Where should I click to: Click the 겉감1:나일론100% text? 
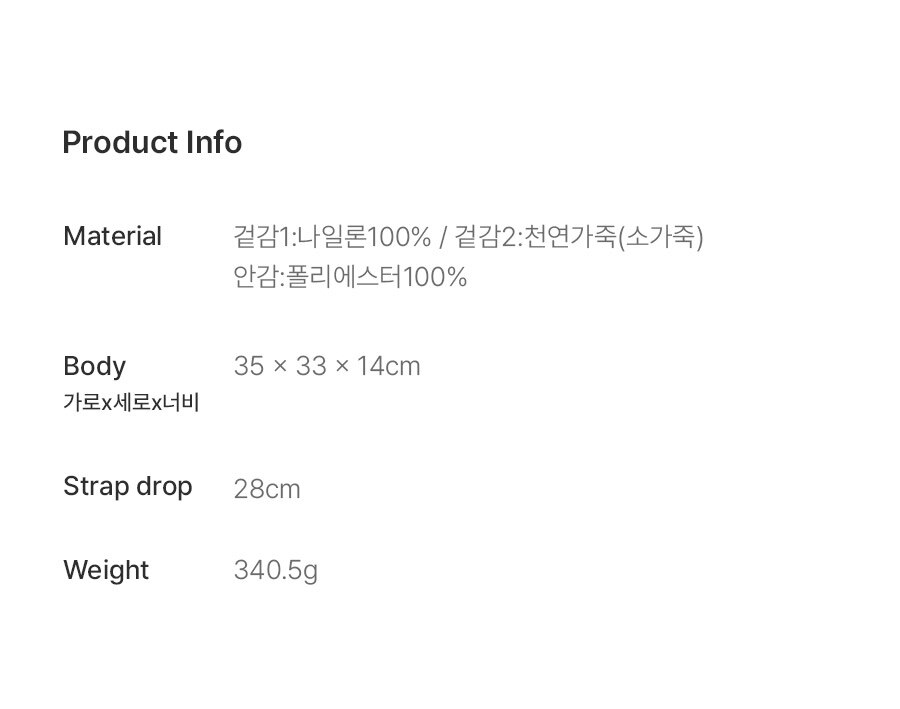[332, 237]
